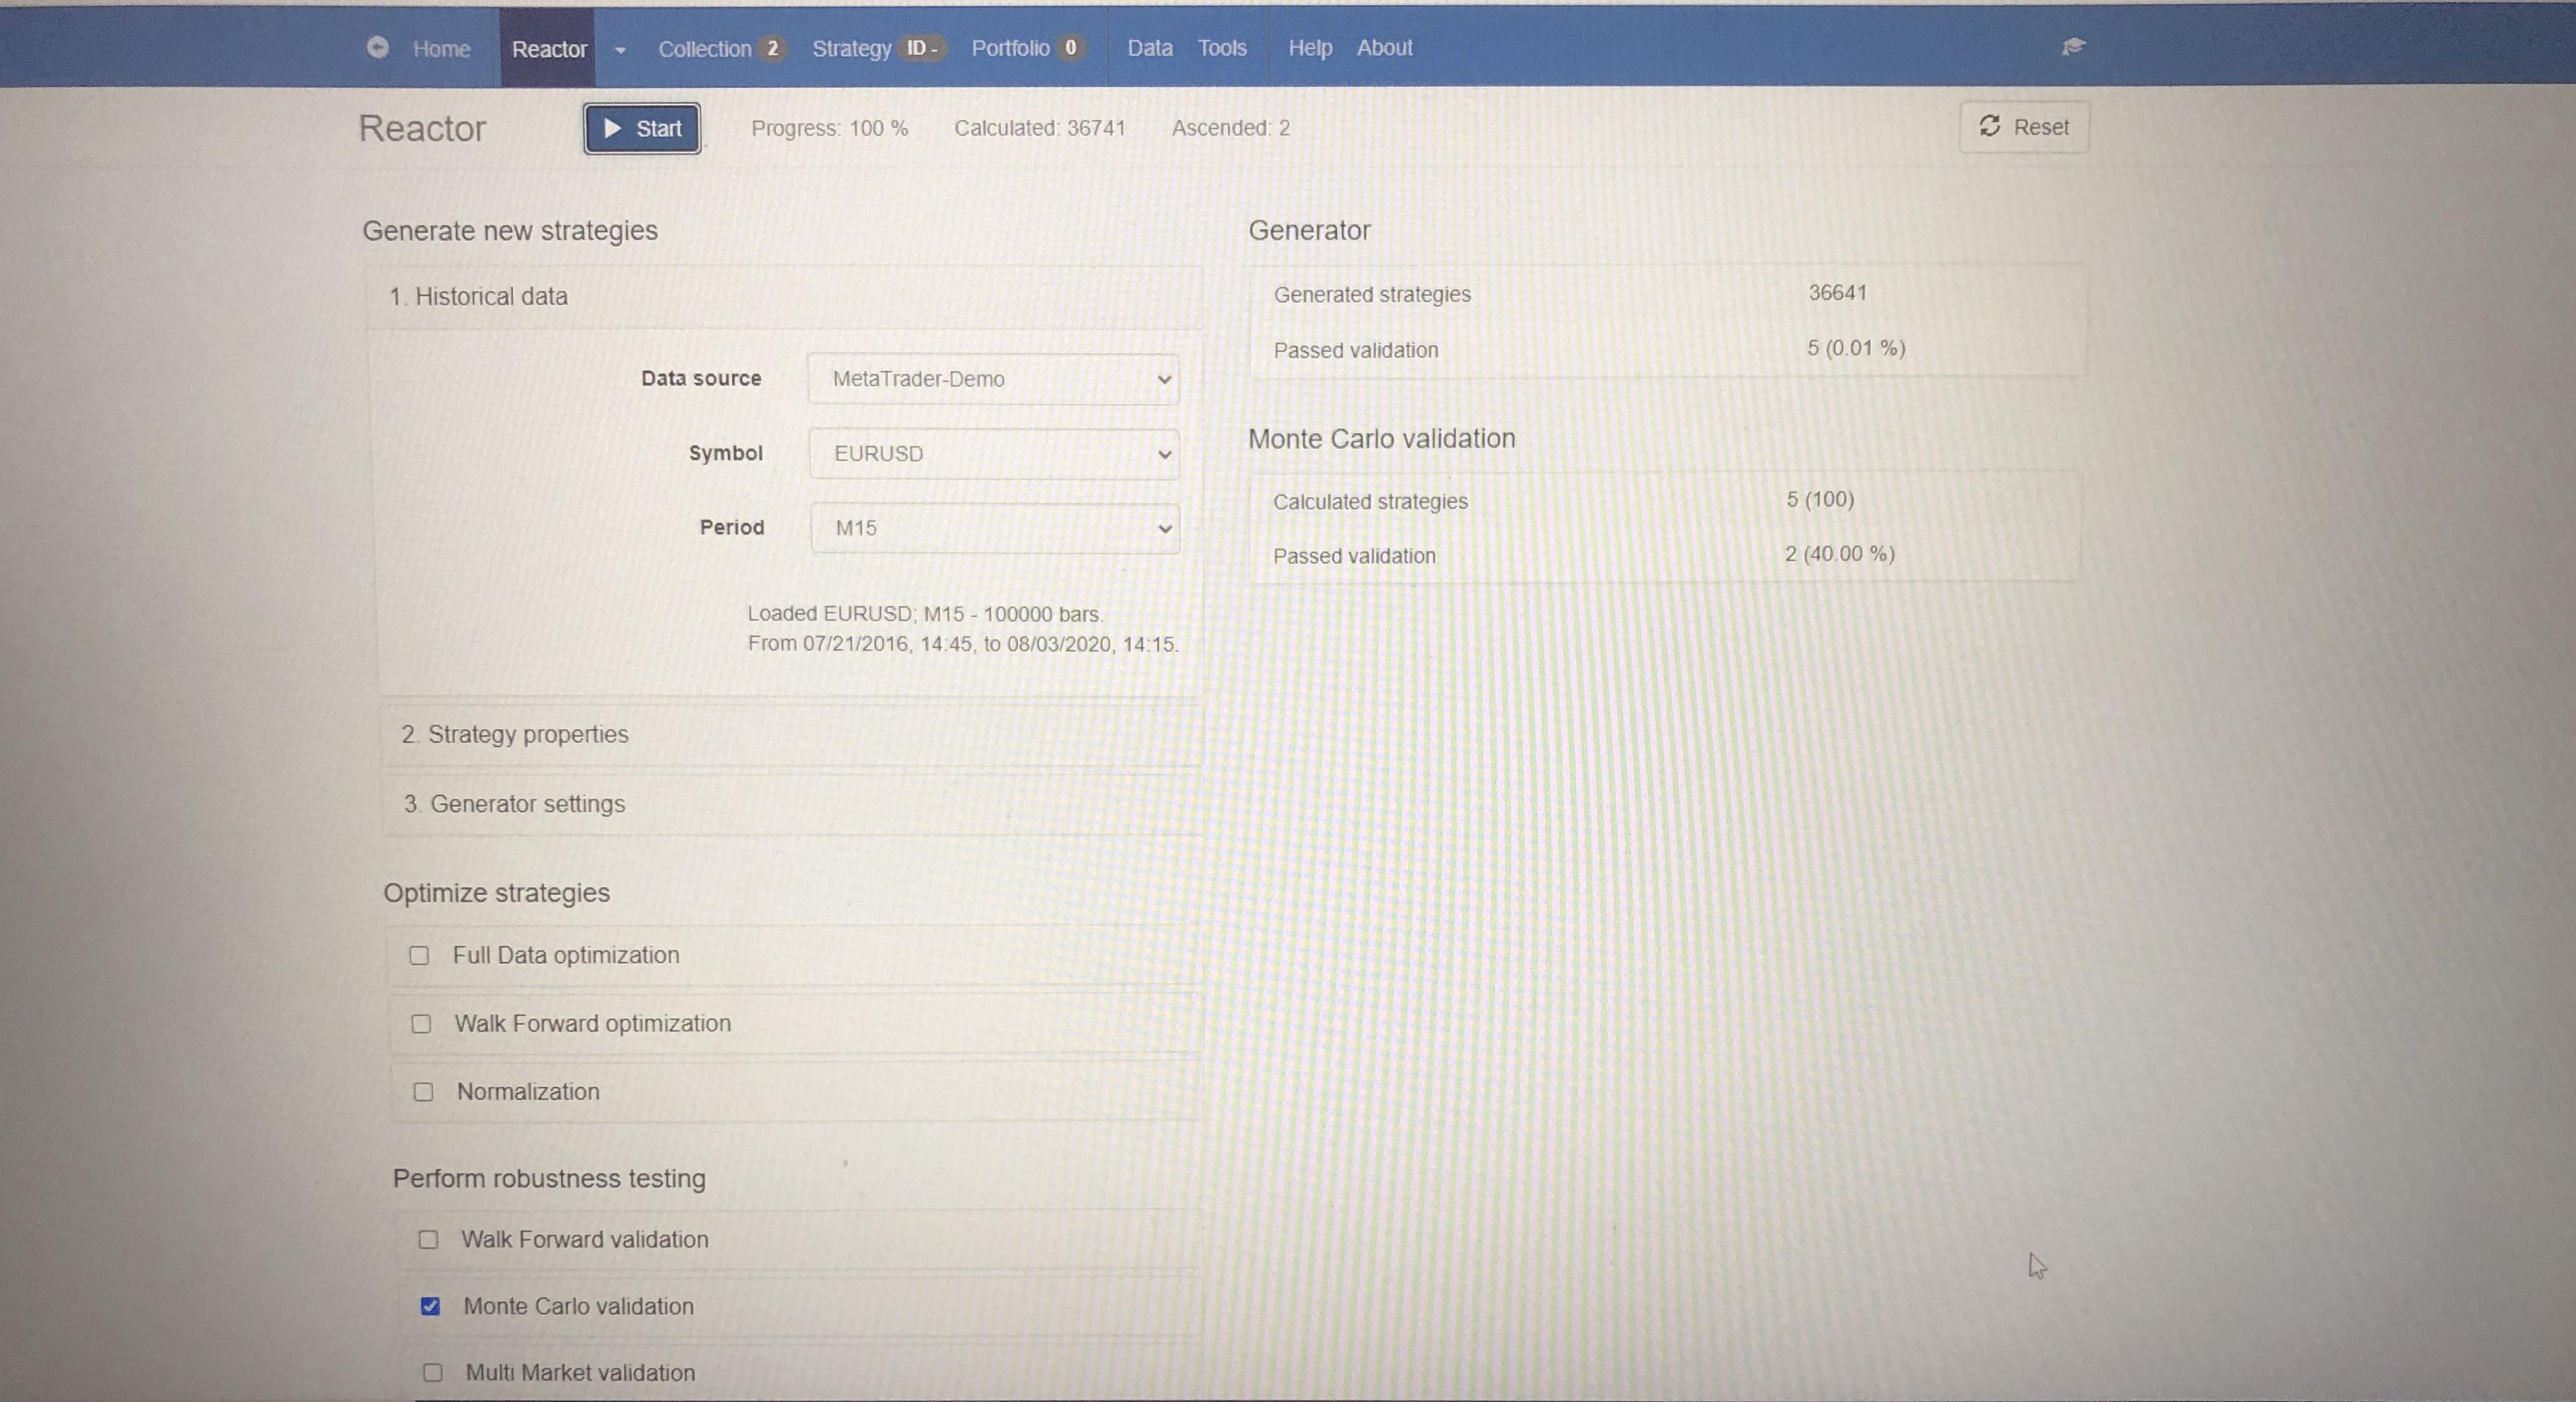Click Monte Carlo Passed validation 2 (40.00 %)
Image resolution: width=2576 pixels, height=1402 pixels.
coord(1839,554)
